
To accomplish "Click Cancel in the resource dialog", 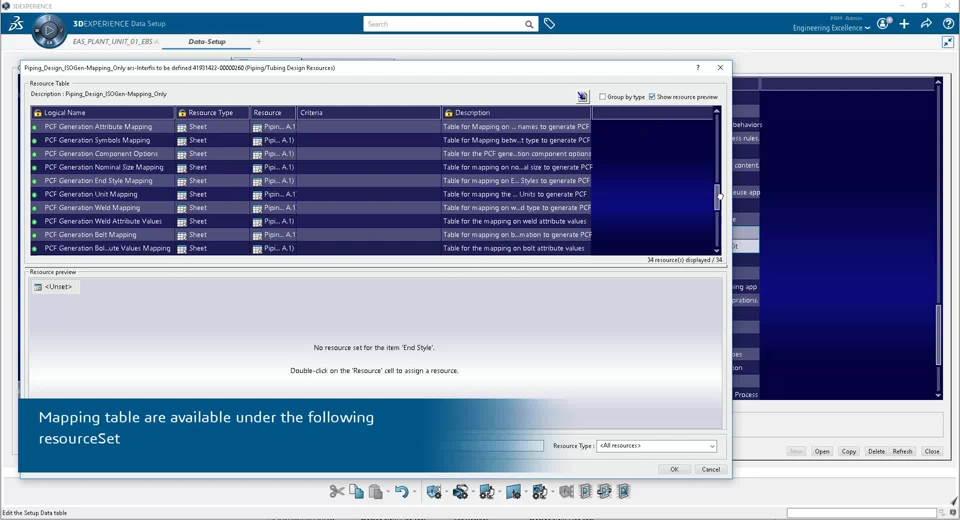I will 710,469.
